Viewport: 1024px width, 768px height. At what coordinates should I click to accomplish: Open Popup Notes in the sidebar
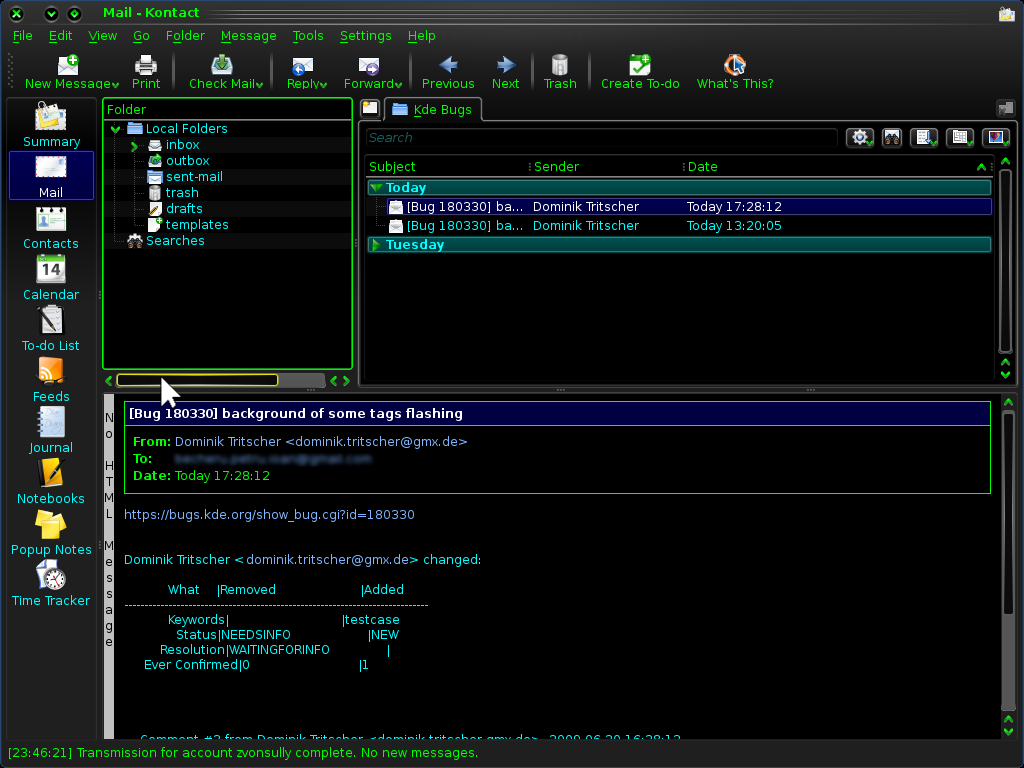(x=51, y=533)
